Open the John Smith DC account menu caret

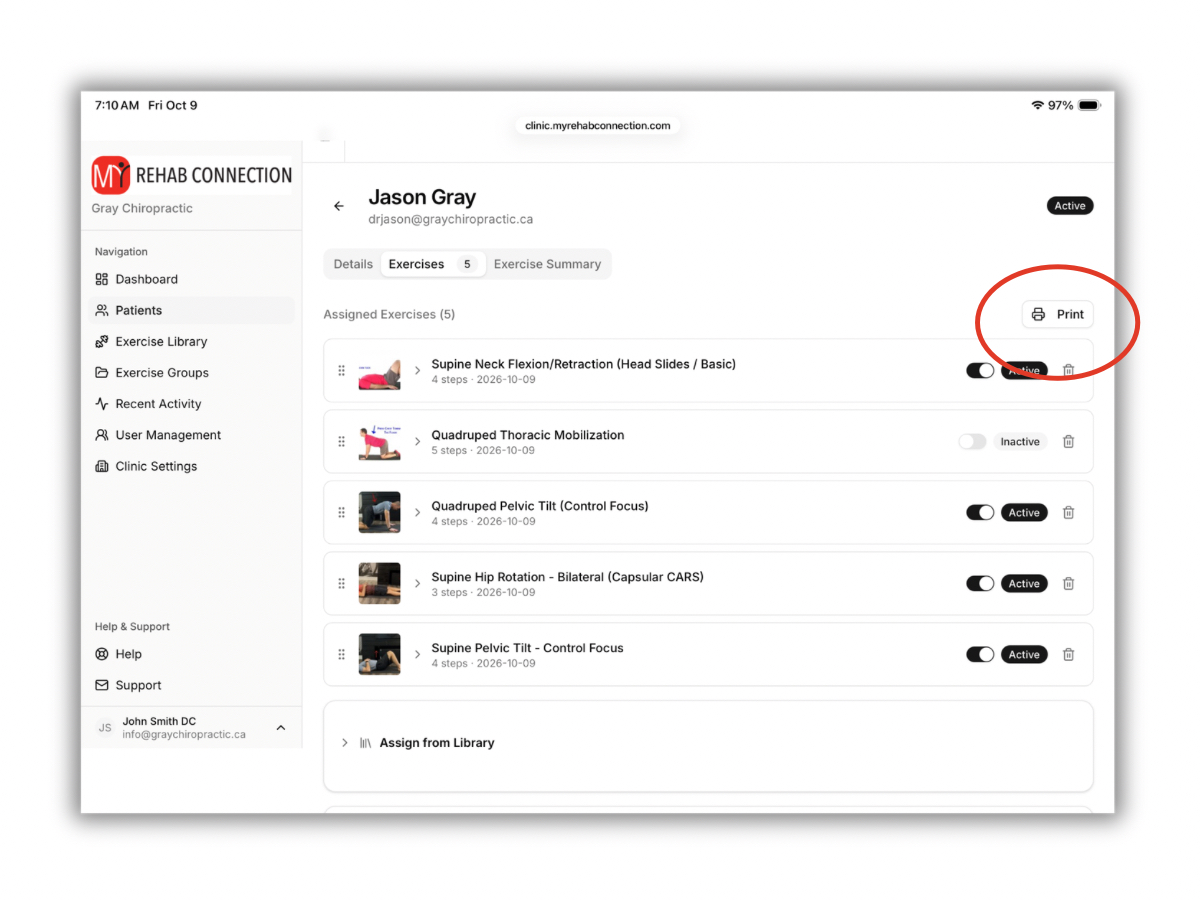pyautogui.click(x=281, y=727)
